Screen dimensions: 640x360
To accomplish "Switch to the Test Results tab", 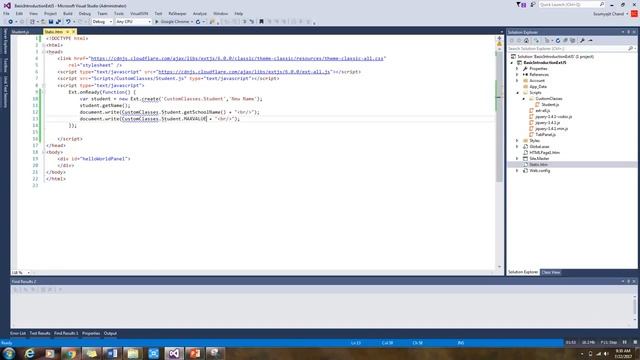I will tap(40, 333).
